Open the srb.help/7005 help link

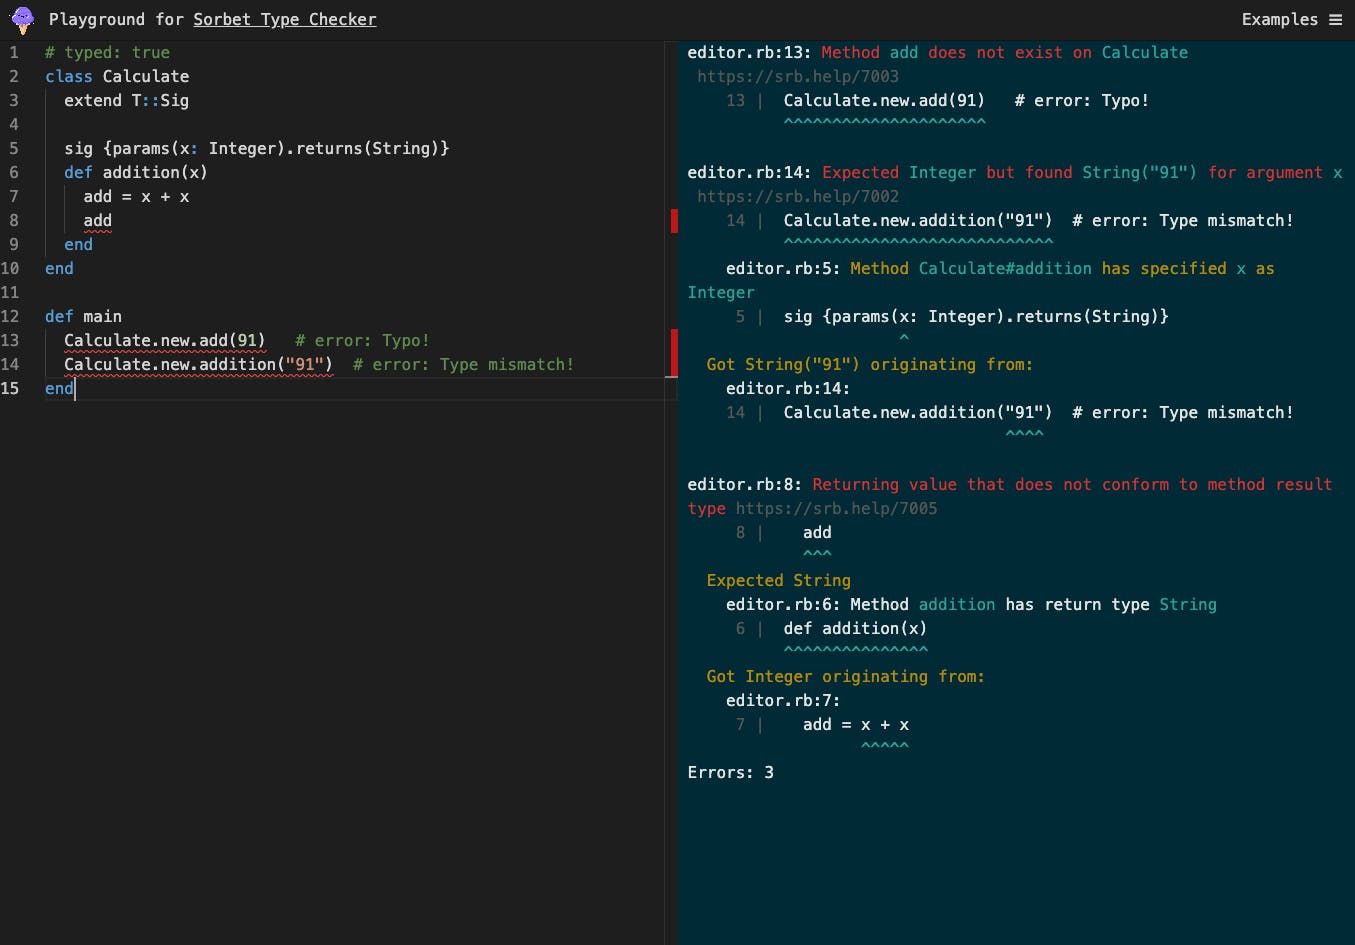[x=836, y=508]
